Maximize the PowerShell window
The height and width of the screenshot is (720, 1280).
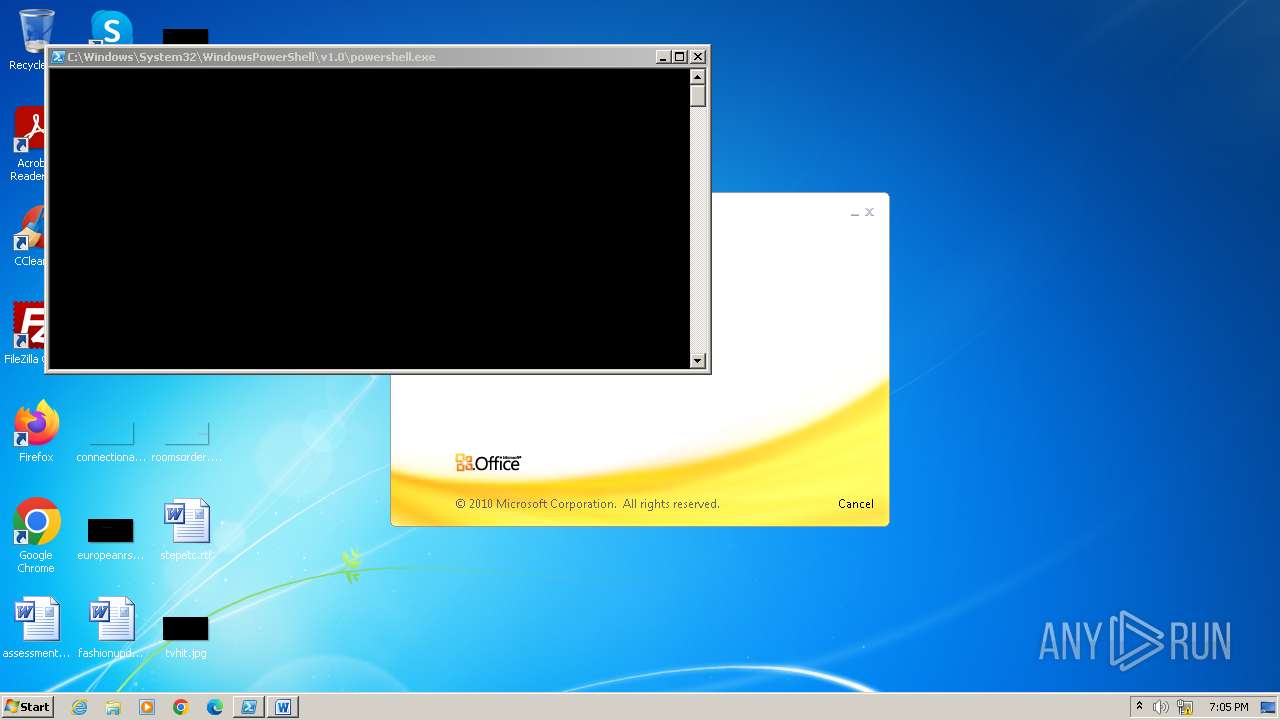click(x=679, y=57)
